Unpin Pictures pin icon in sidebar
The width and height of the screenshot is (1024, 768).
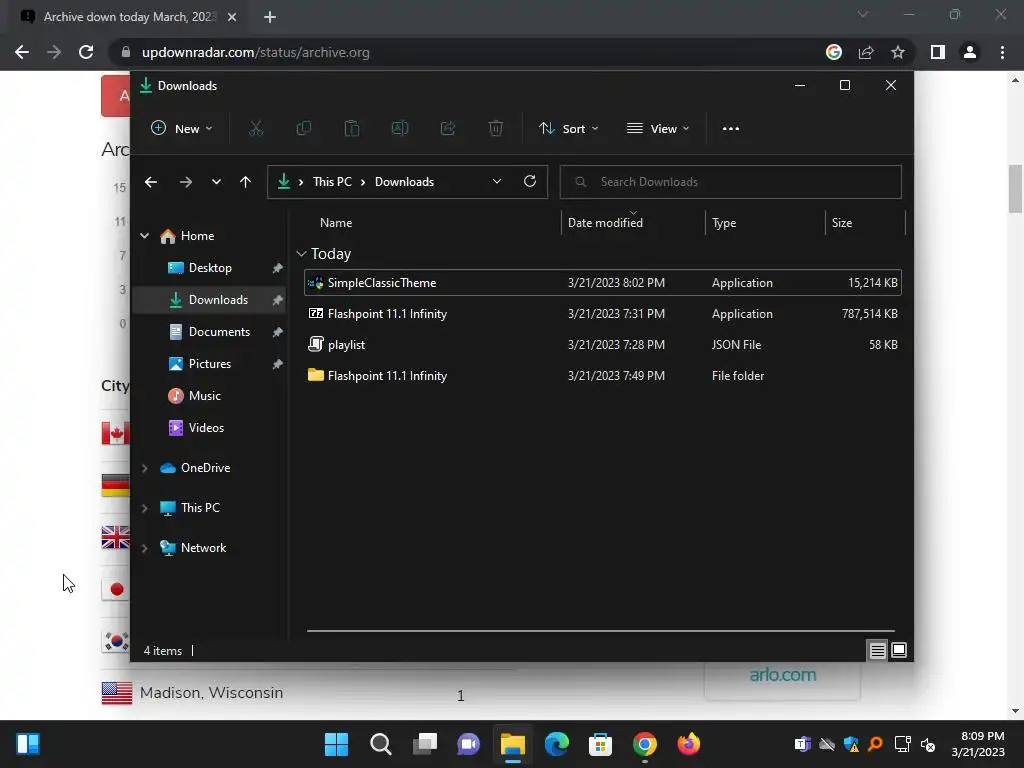click(x=277, y=364)
